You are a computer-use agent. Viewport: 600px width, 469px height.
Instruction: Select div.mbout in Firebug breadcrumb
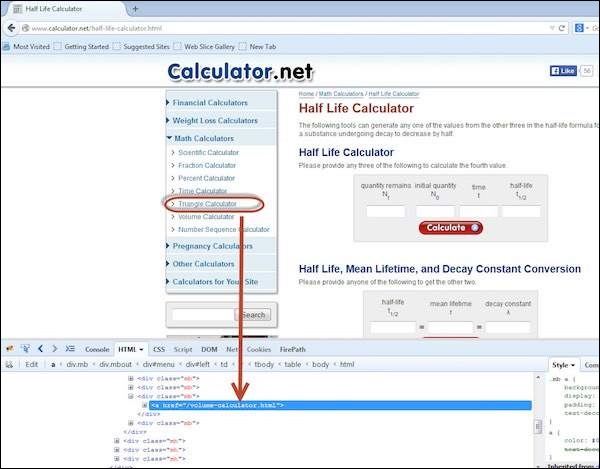[115, 365]
